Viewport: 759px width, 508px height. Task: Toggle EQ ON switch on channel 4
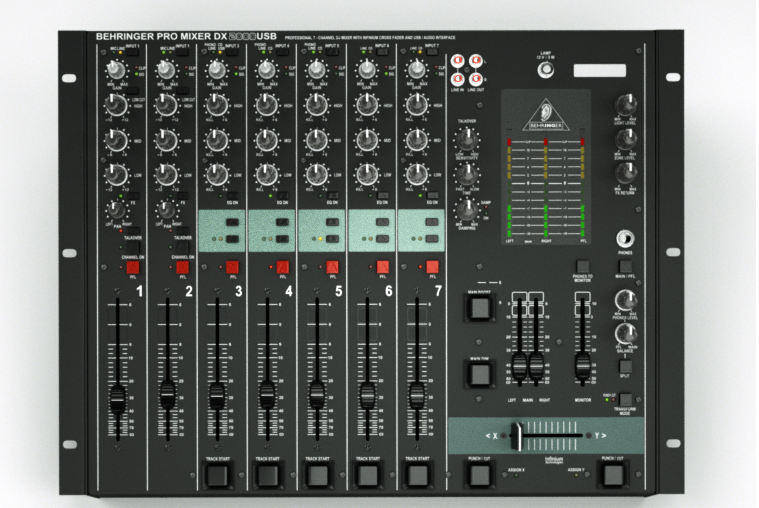point(282,196)
